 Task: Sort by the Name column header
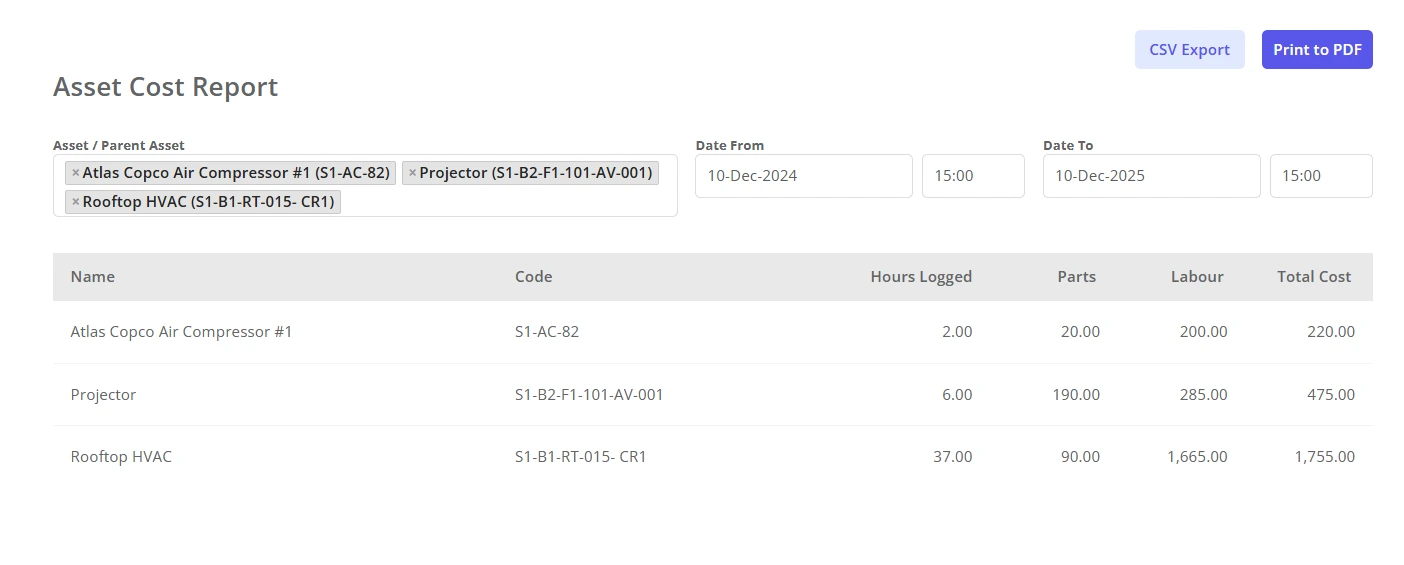coord(93,277)
